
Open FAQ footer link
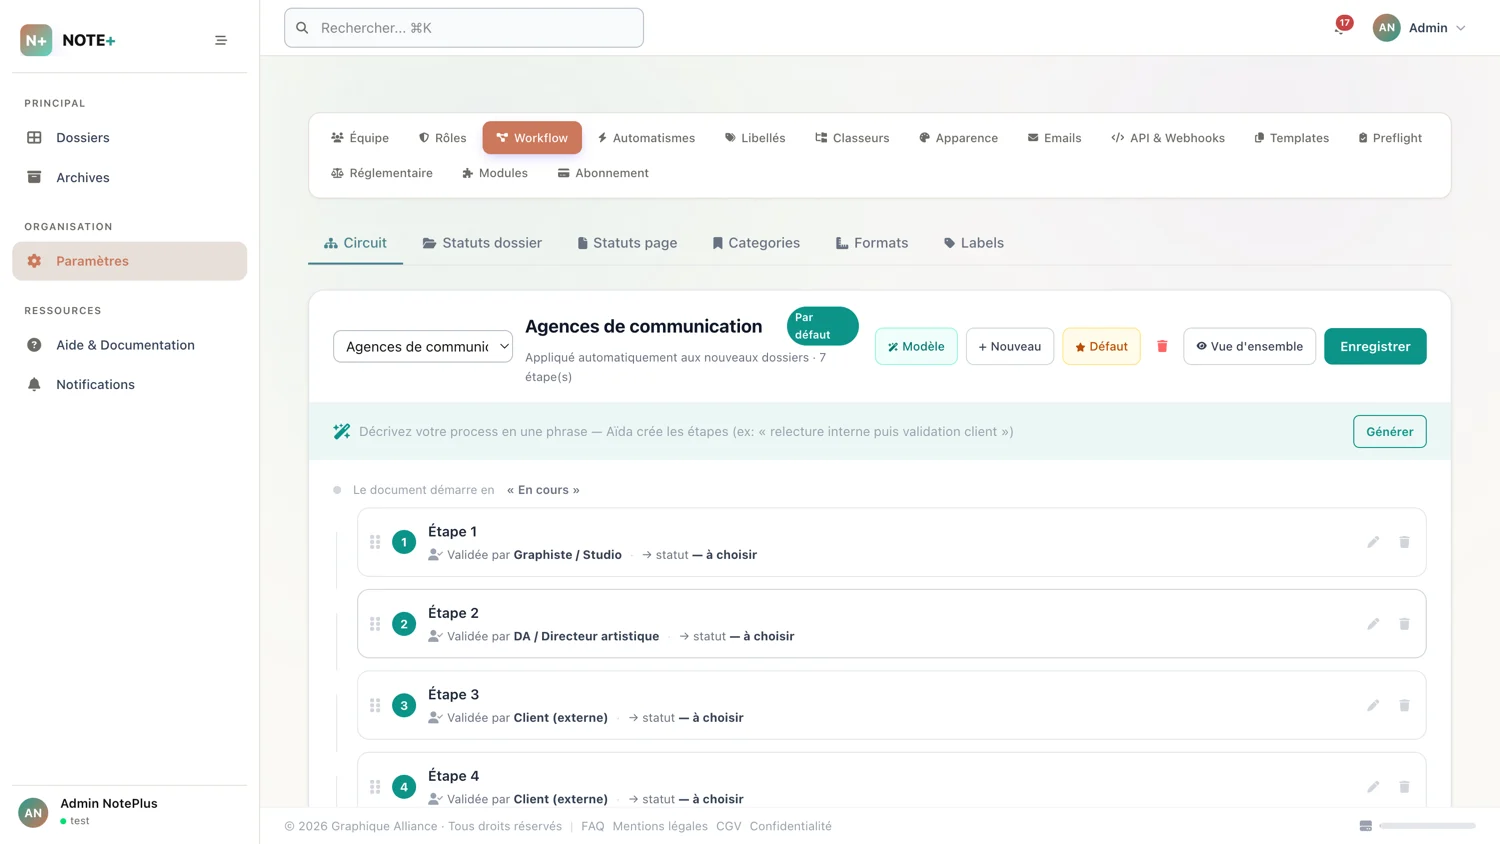pyautogui.click(x=593, y=826)
